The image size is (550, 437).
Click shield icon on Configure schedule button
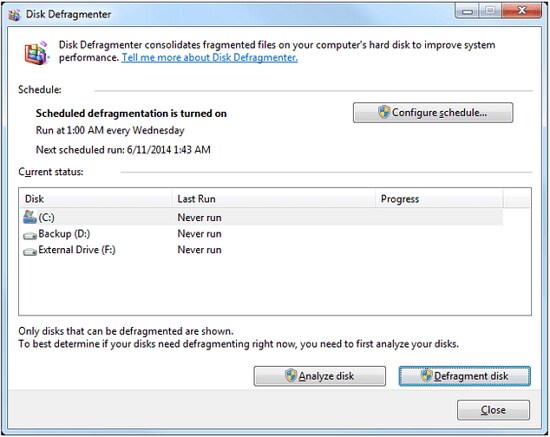click(x=384, y=112)
